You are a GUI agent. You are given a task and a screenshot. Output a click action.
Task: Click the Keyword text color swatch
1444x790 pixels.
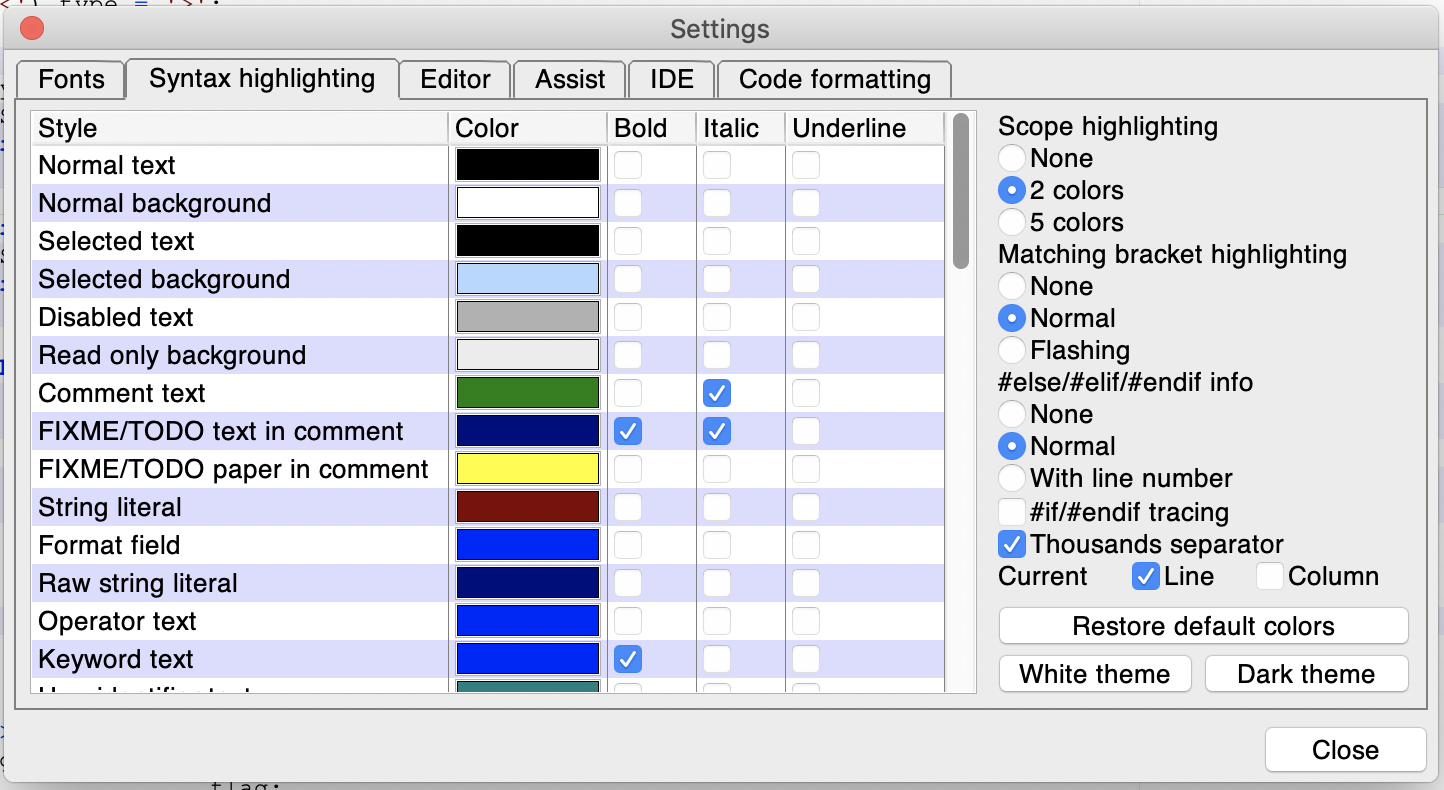coord(527,659)
